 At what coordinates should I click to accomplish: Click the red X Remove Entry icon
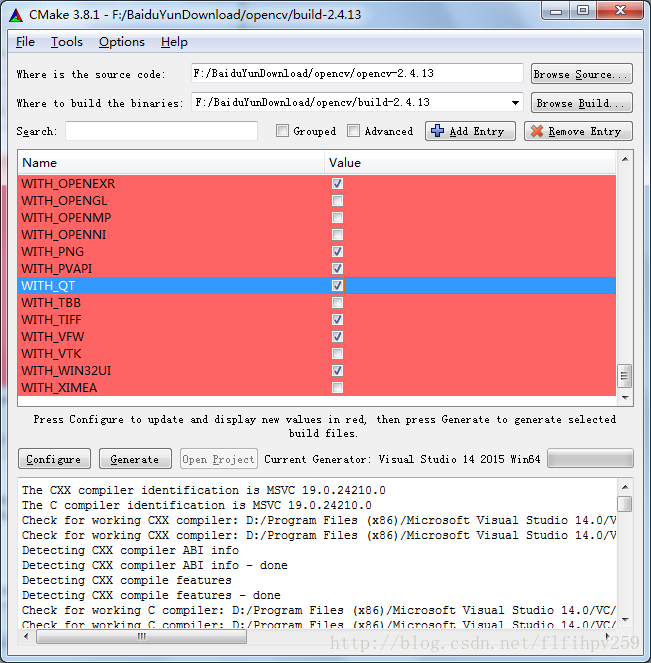[537, 131]
